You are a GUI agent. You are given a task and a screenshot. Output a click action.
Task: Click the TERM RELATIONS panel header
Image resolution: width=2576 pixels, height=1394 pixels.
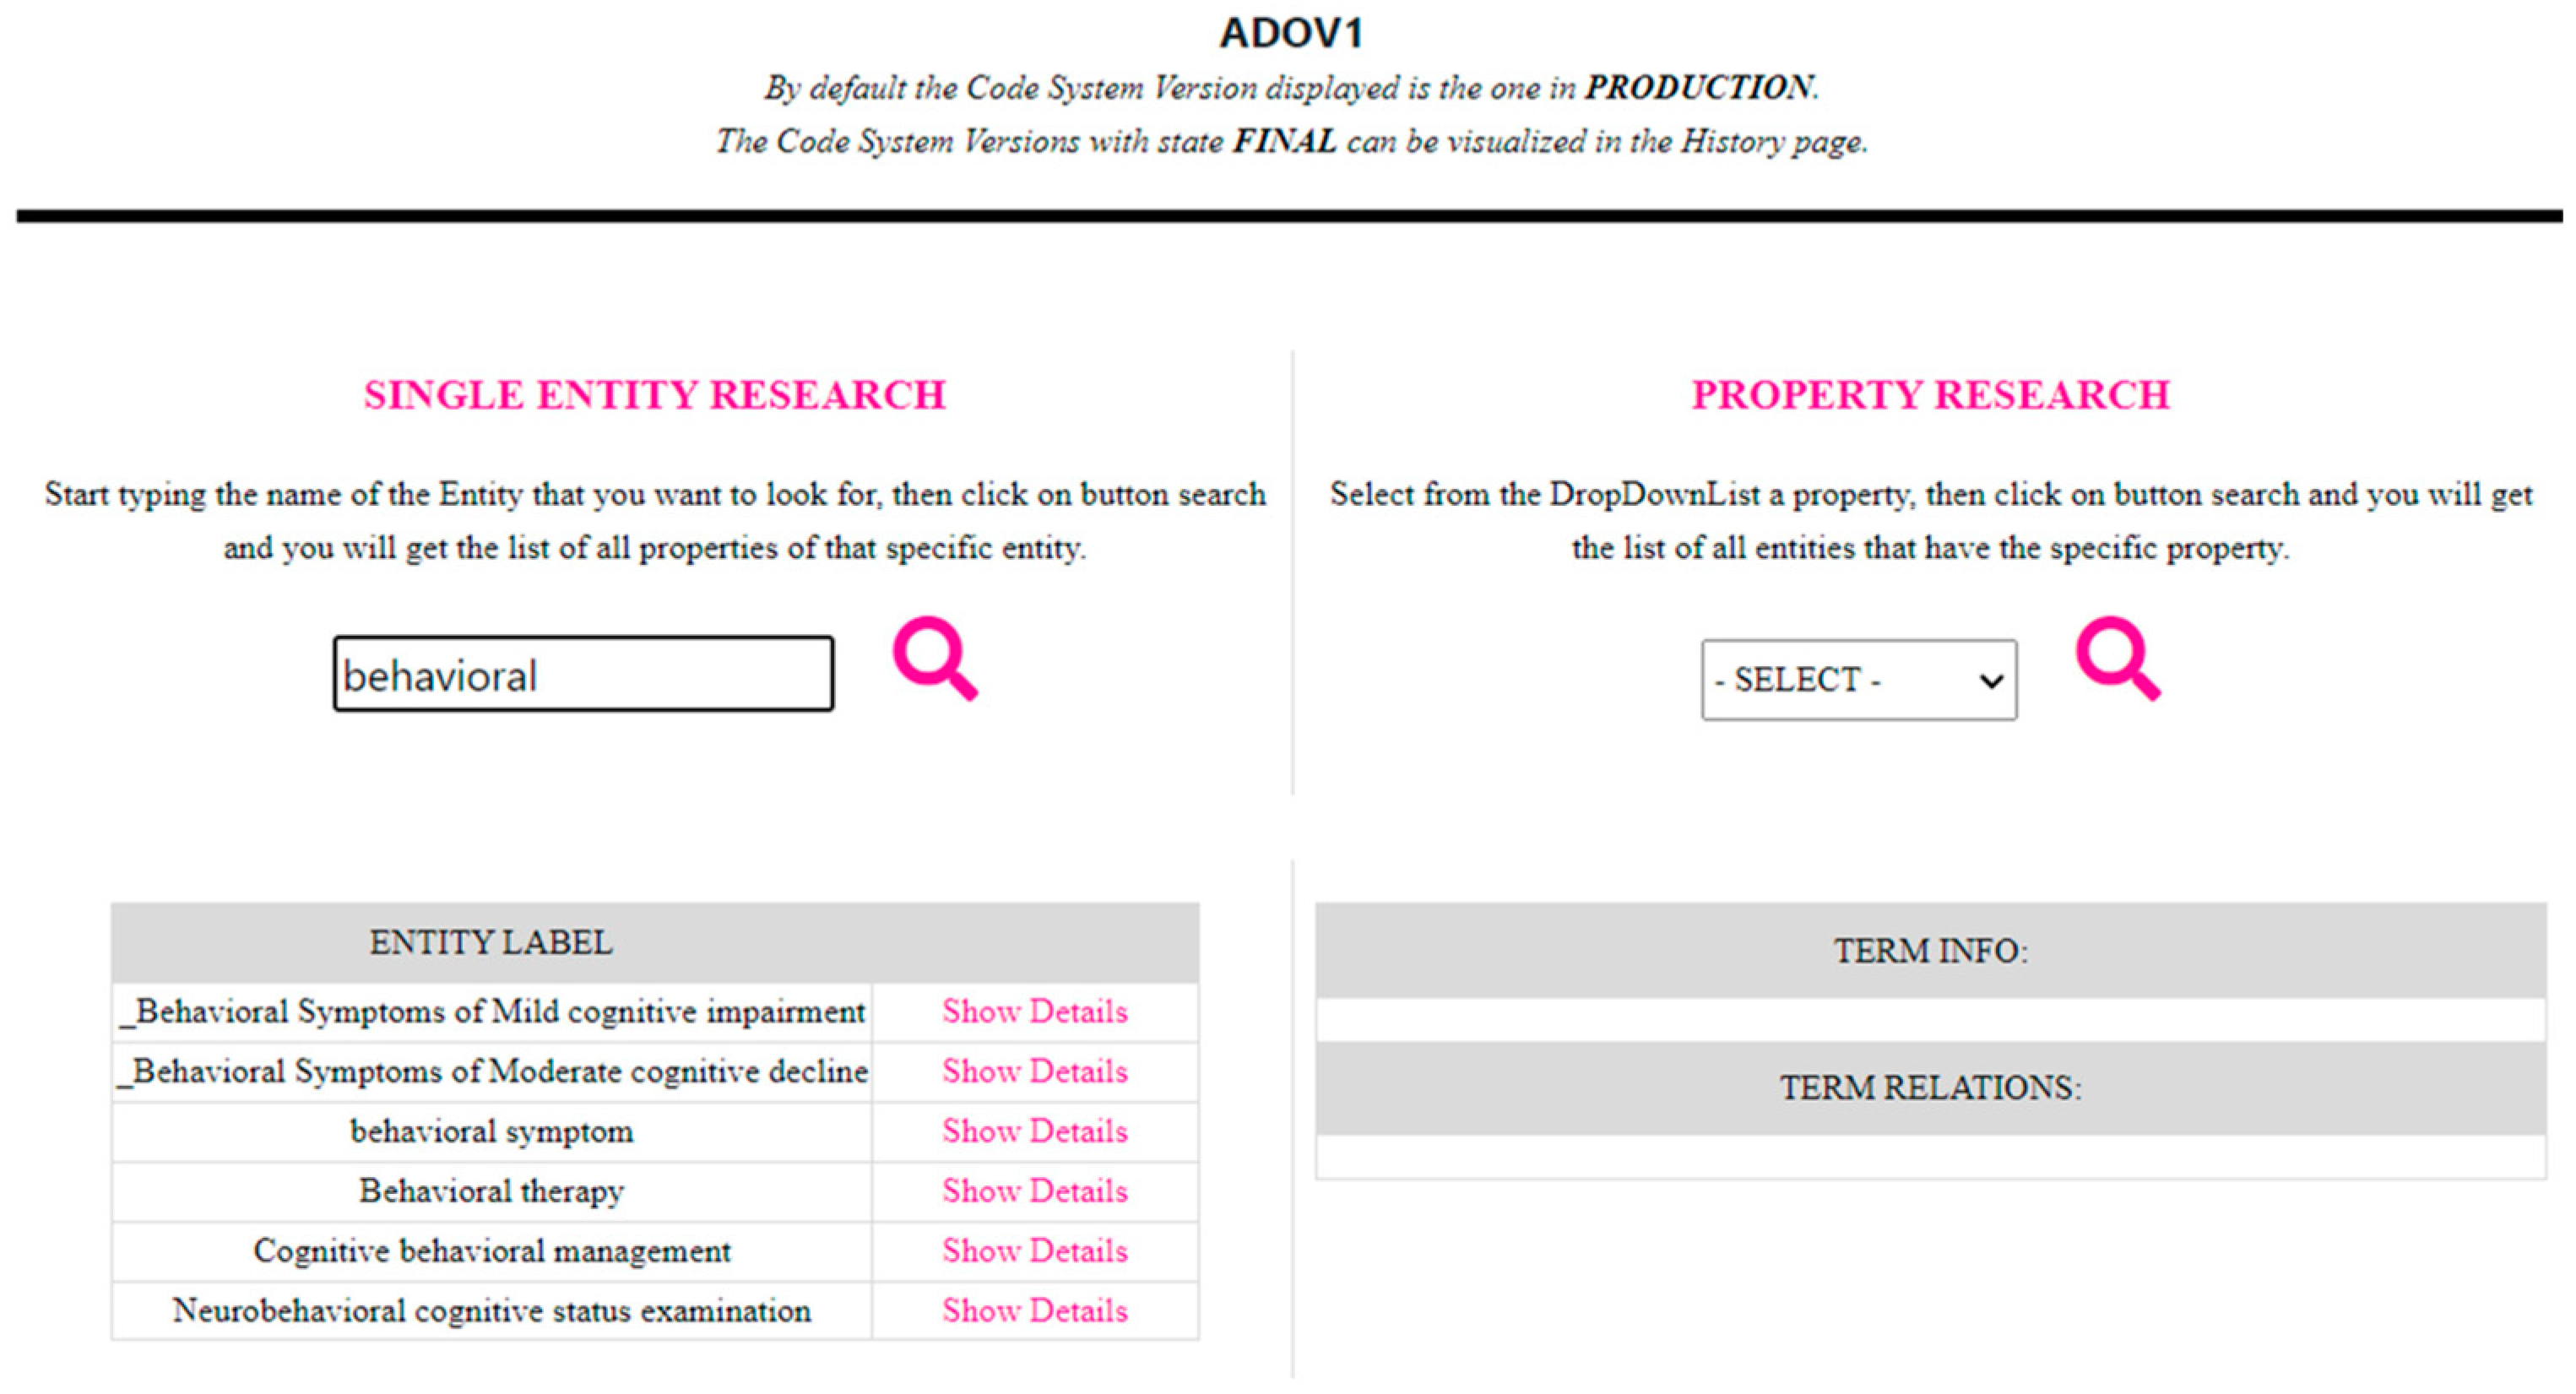[x=1930, y=1088]
